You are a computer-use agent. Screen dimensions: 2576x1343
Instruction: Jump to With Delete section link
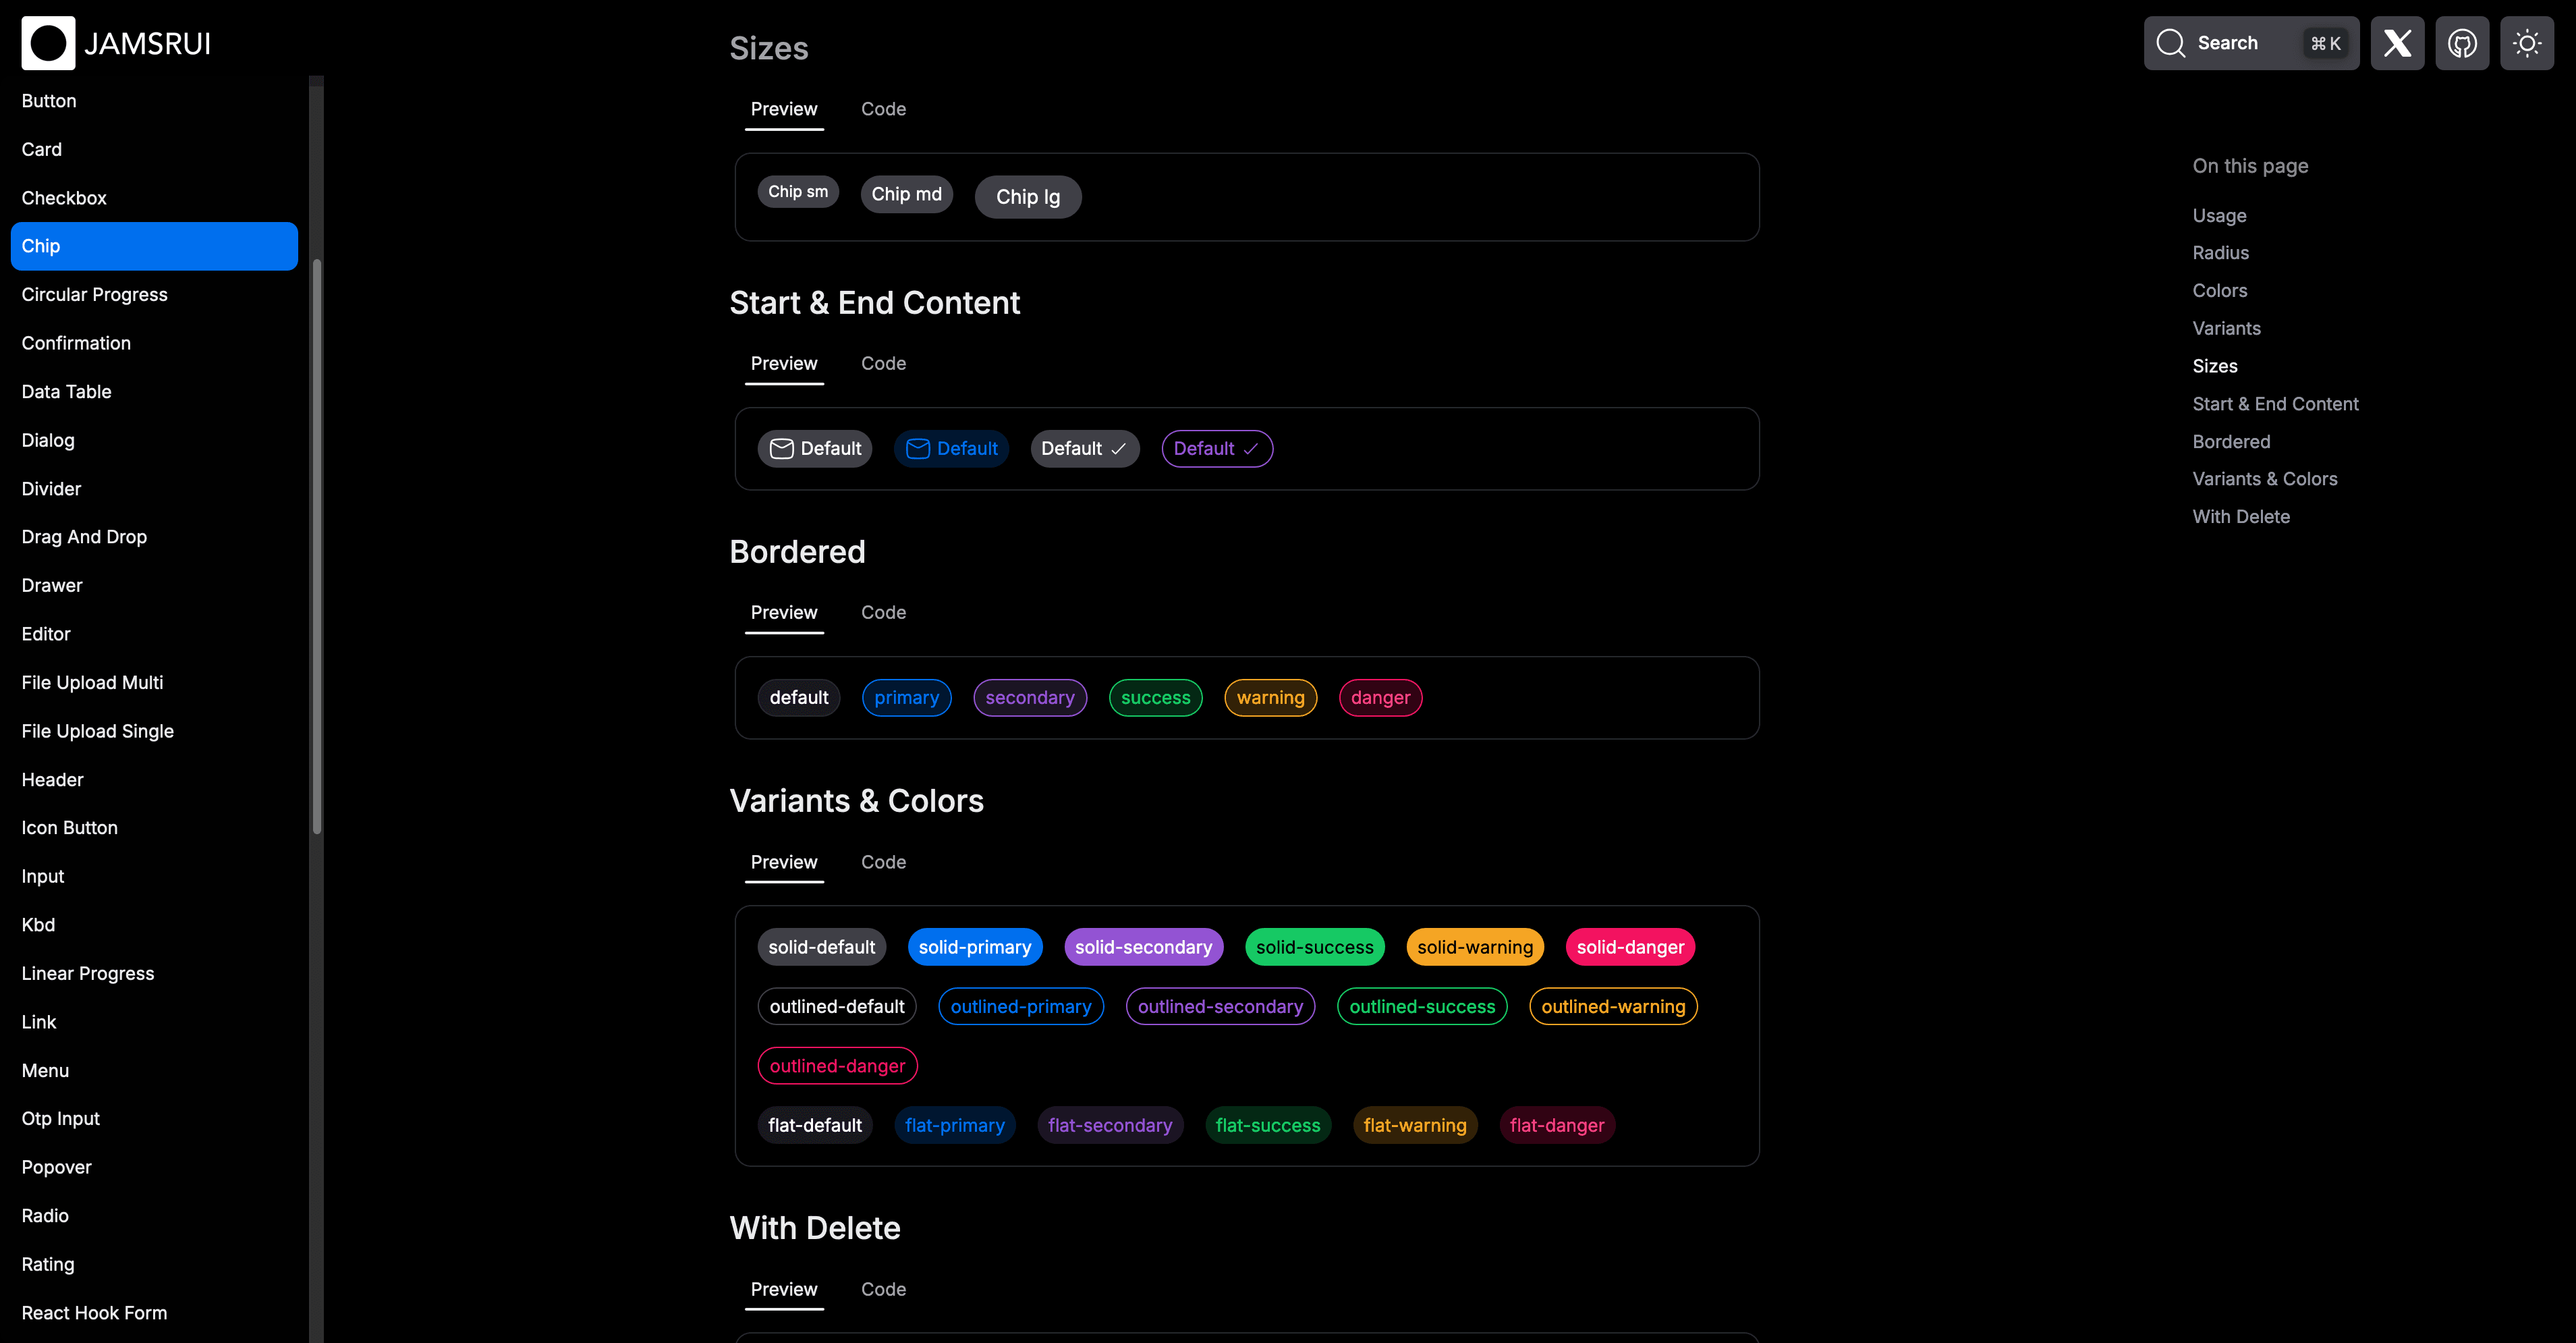(x=2240, y=517)
